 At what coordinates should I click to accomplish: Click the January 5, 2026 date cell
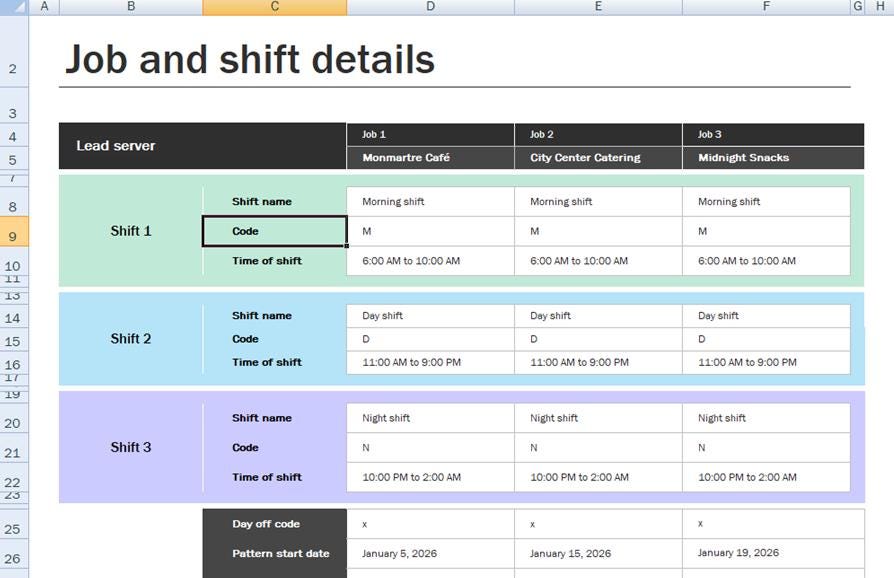click(x=430, y=552)
